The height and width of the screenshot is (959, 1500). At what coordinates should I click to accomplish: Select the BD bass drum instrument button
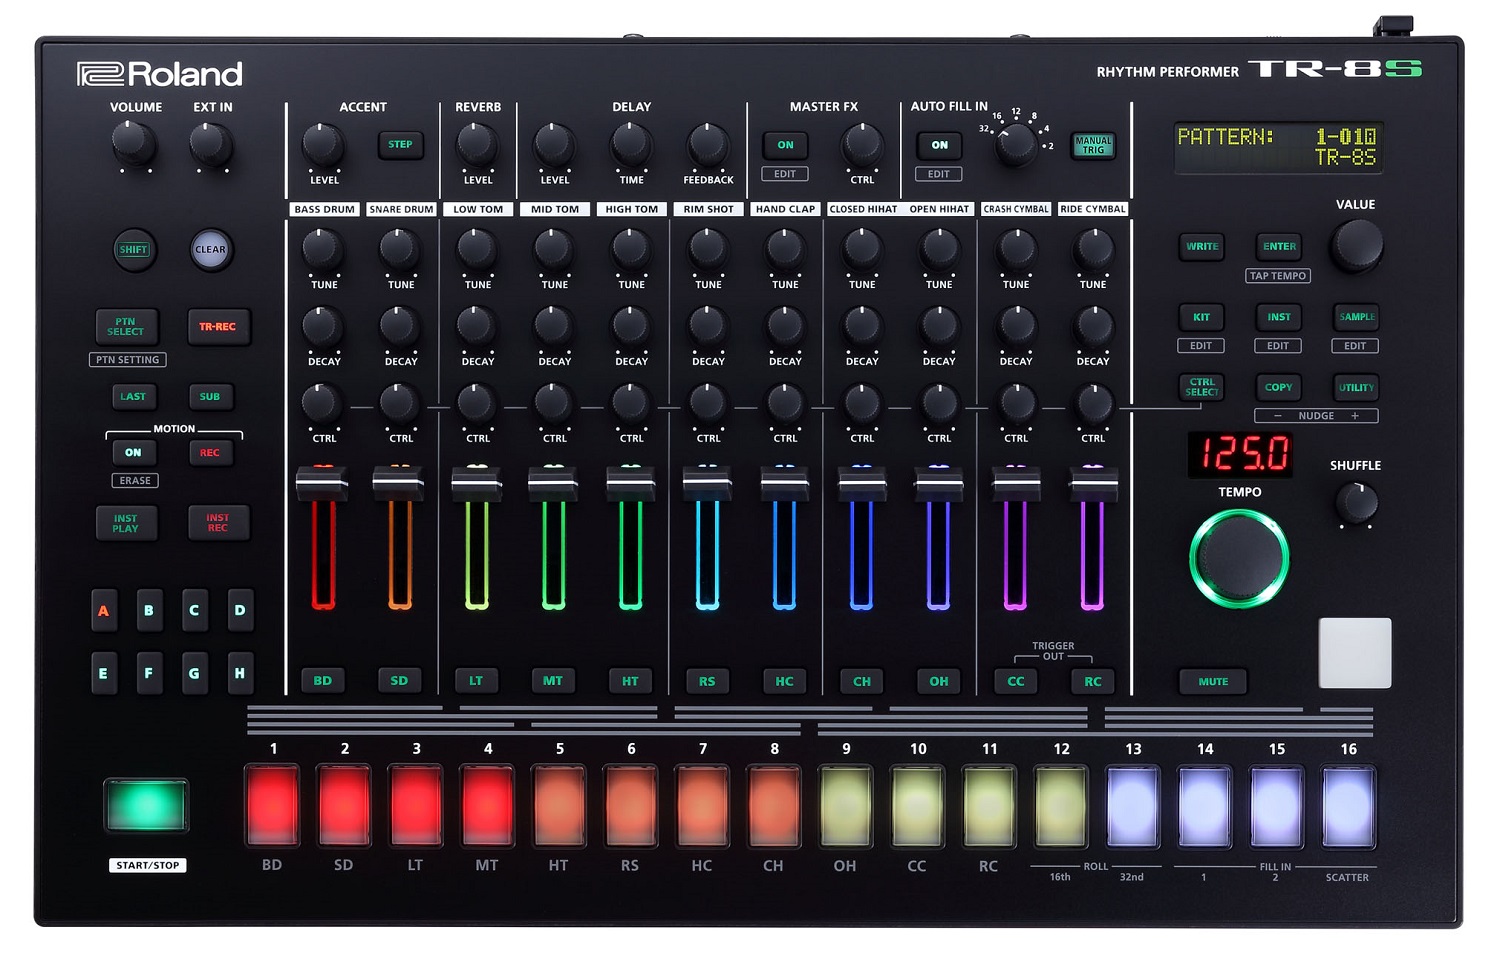[322, 681]
